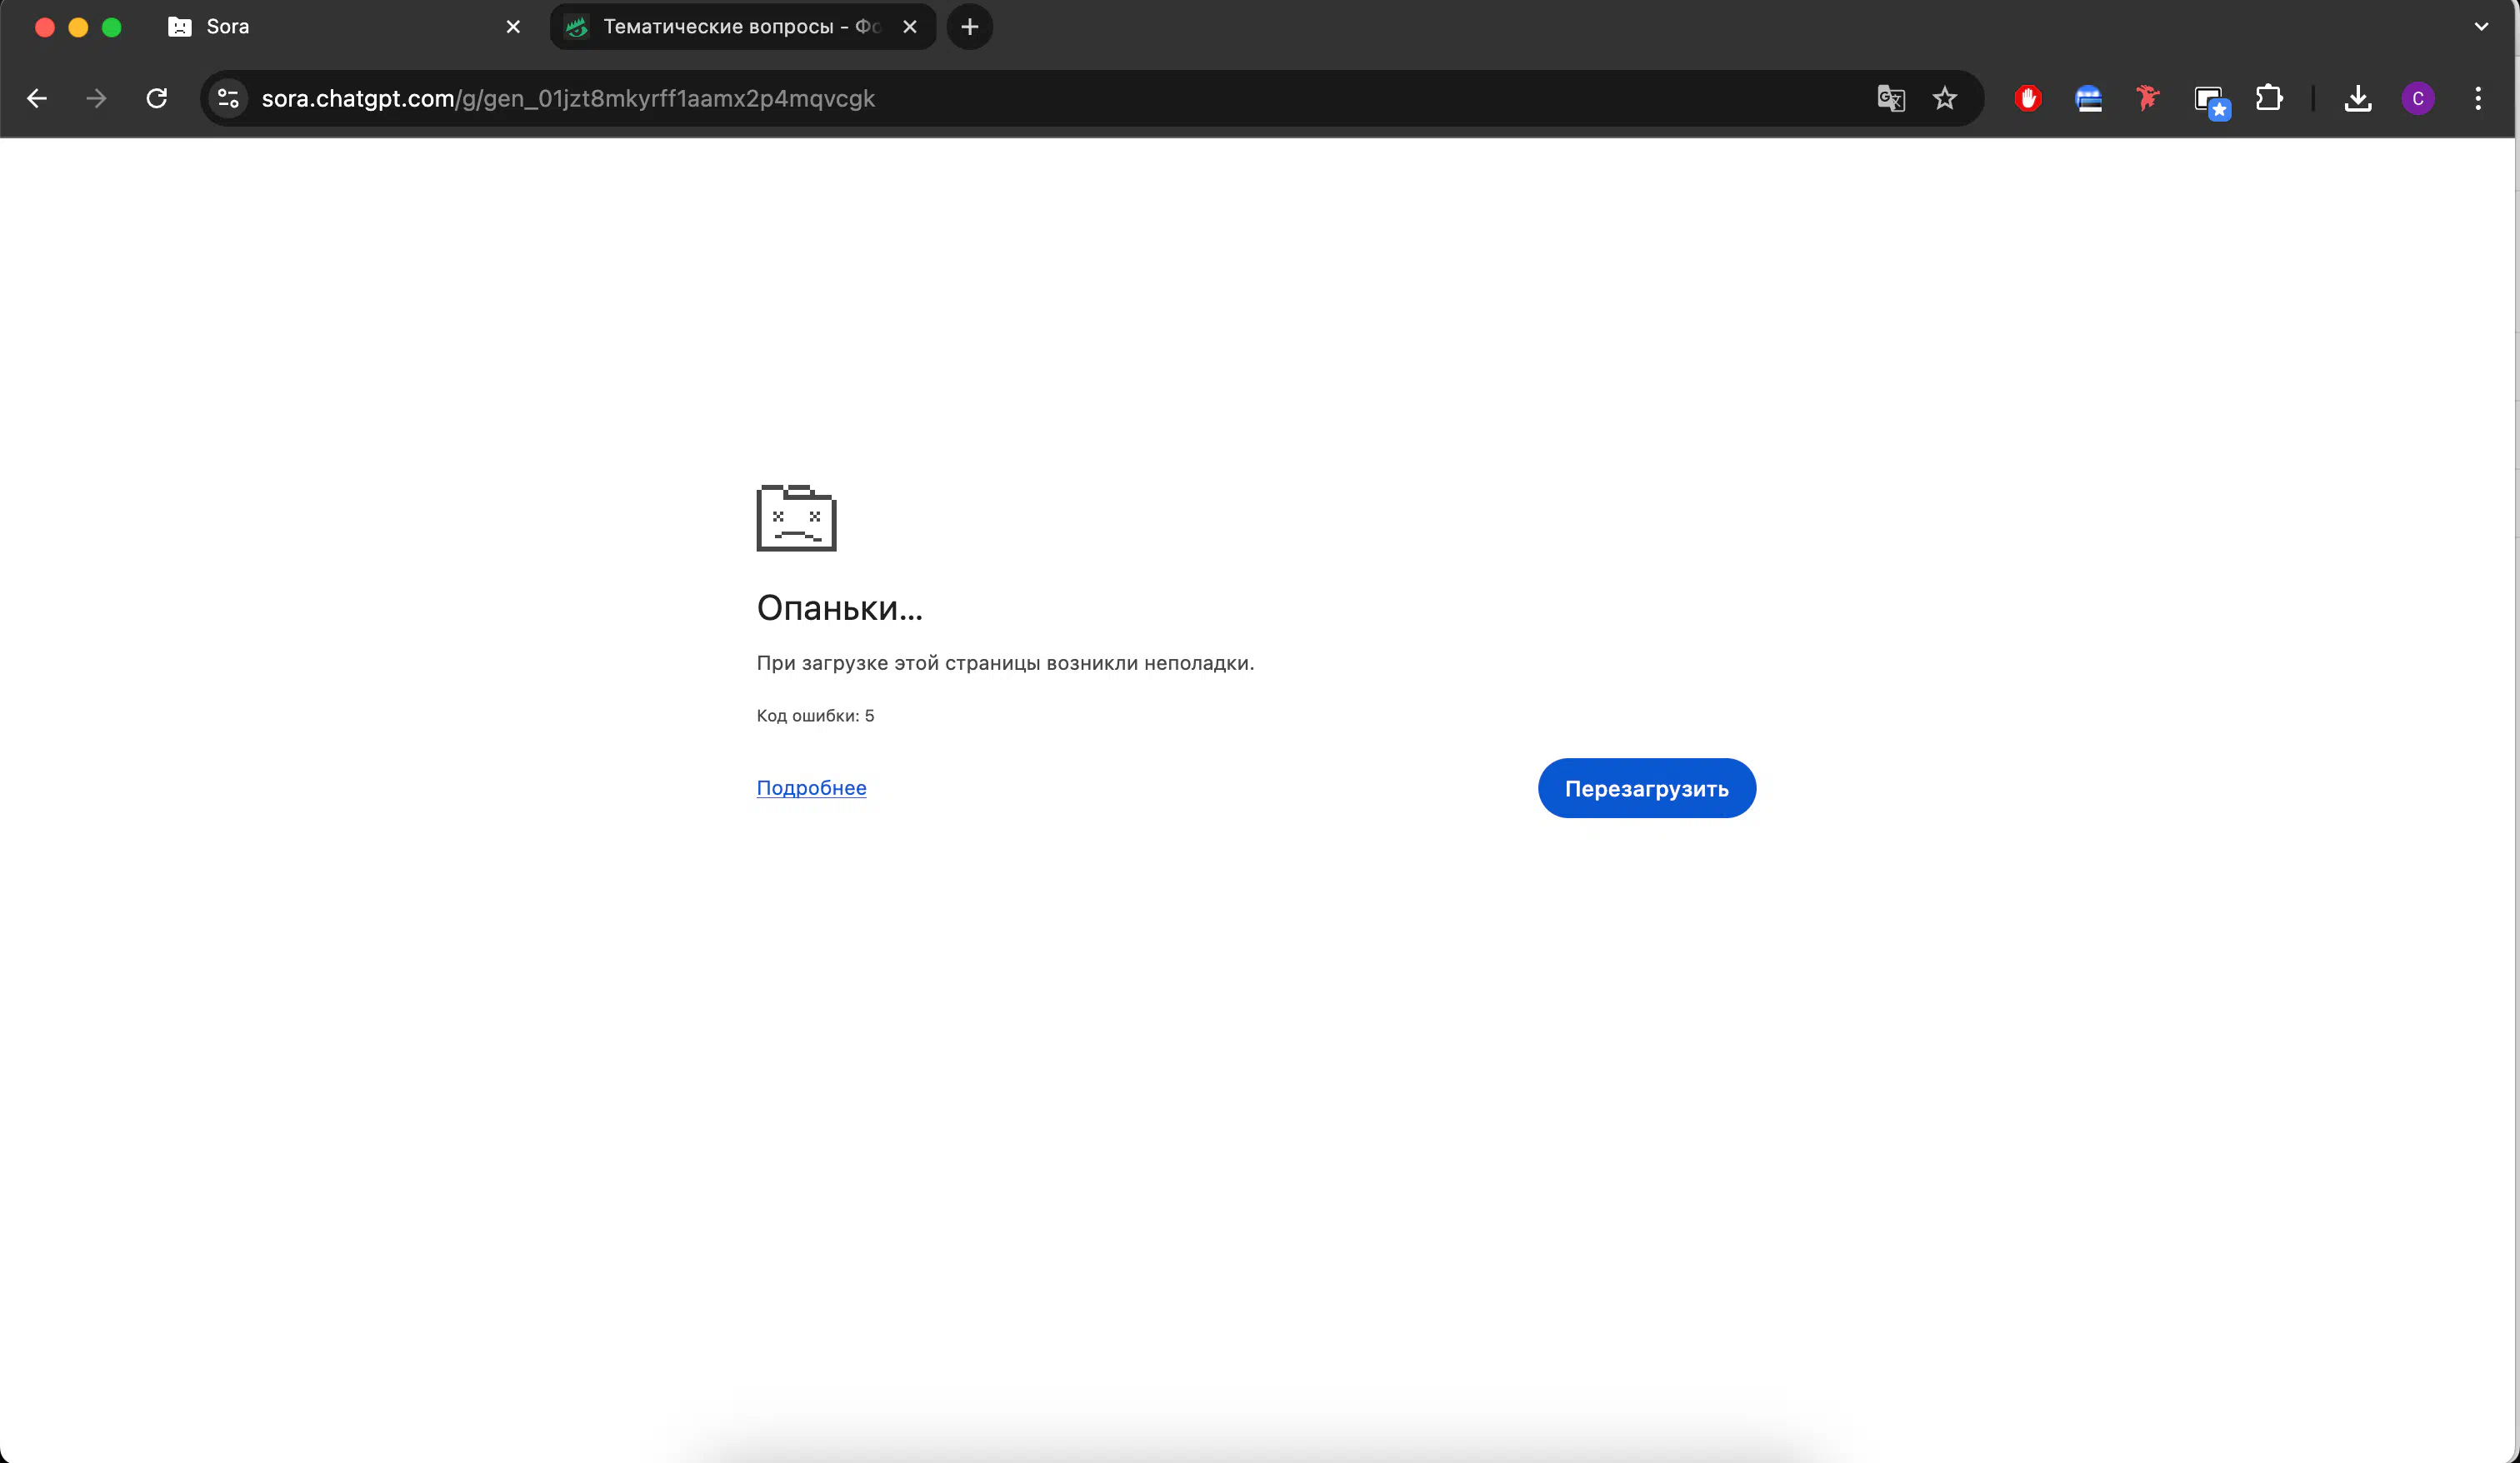Close the Тематические вопросы tab
Screen dimensions: 2520x1463
(x=909, y=27)
